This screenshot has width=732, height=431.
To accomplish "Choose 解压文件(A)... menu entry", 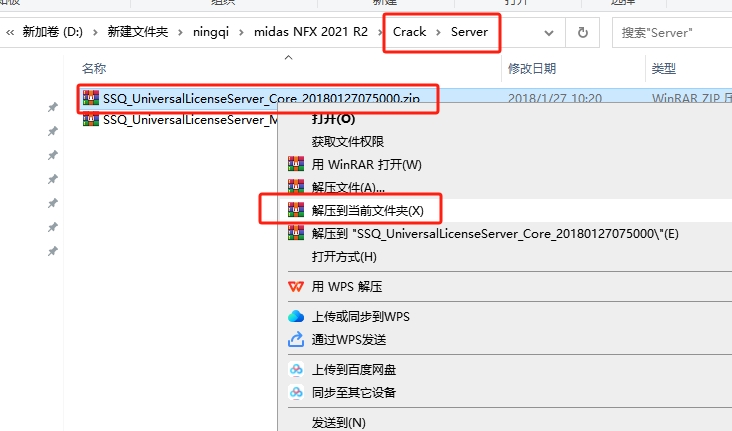I will click(x=348, y=187).
